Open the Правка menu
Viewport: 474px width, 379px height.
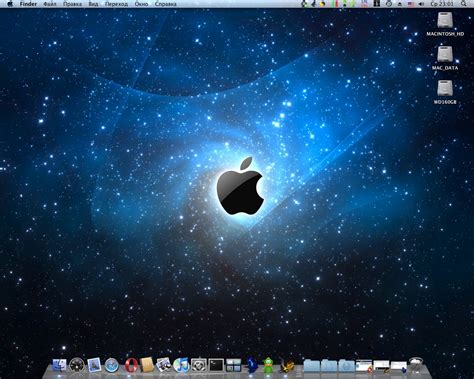point(72,4)
